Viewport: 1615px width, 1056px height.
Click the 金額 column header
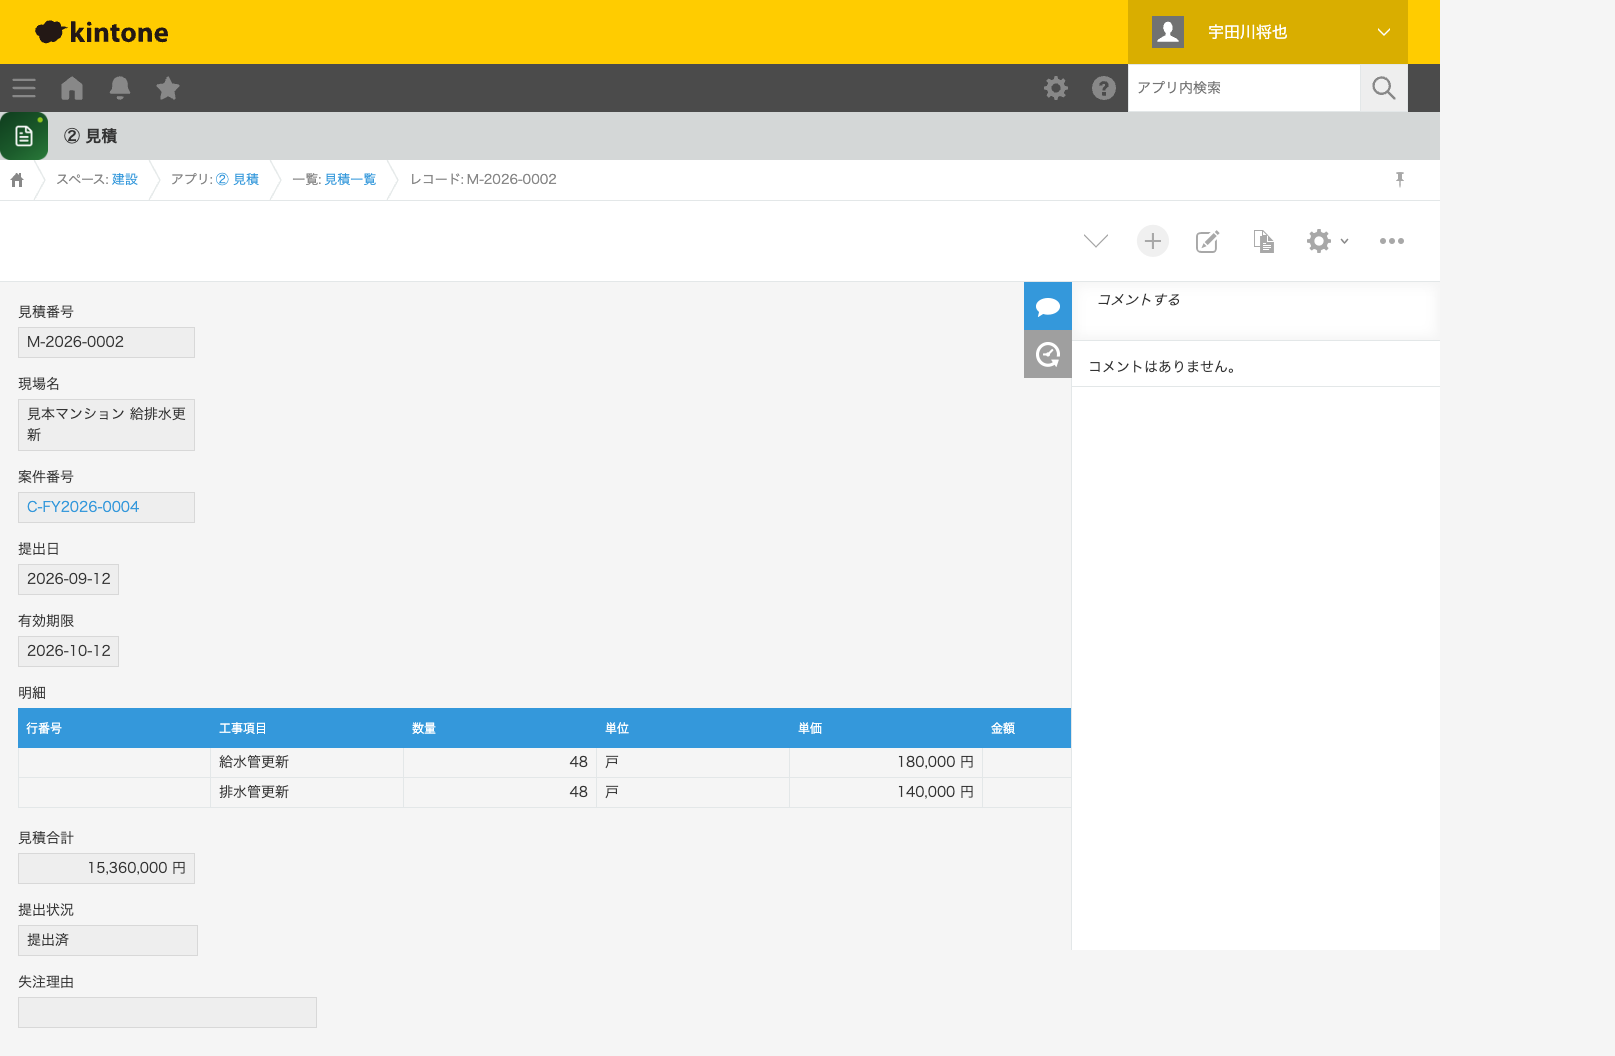coord(1027,728)
